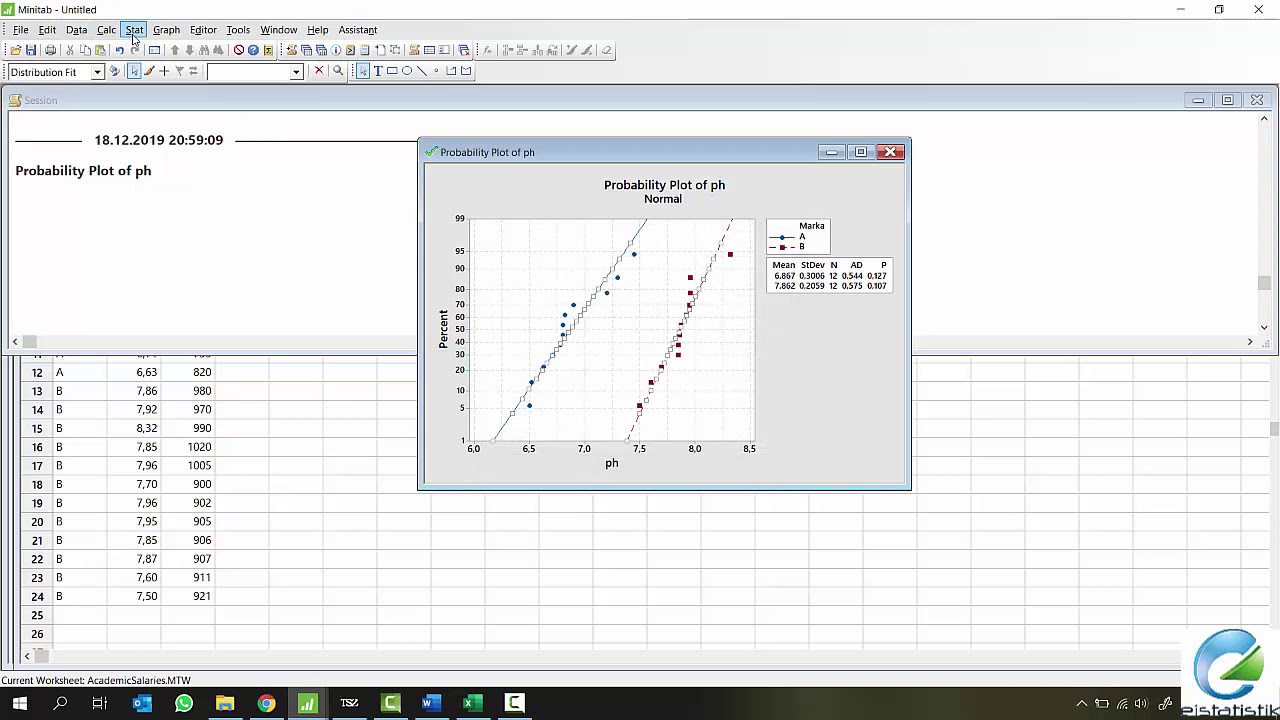Click the Open Project folder icon
The image size is (1280, 720).
click(x=16, y=50)
